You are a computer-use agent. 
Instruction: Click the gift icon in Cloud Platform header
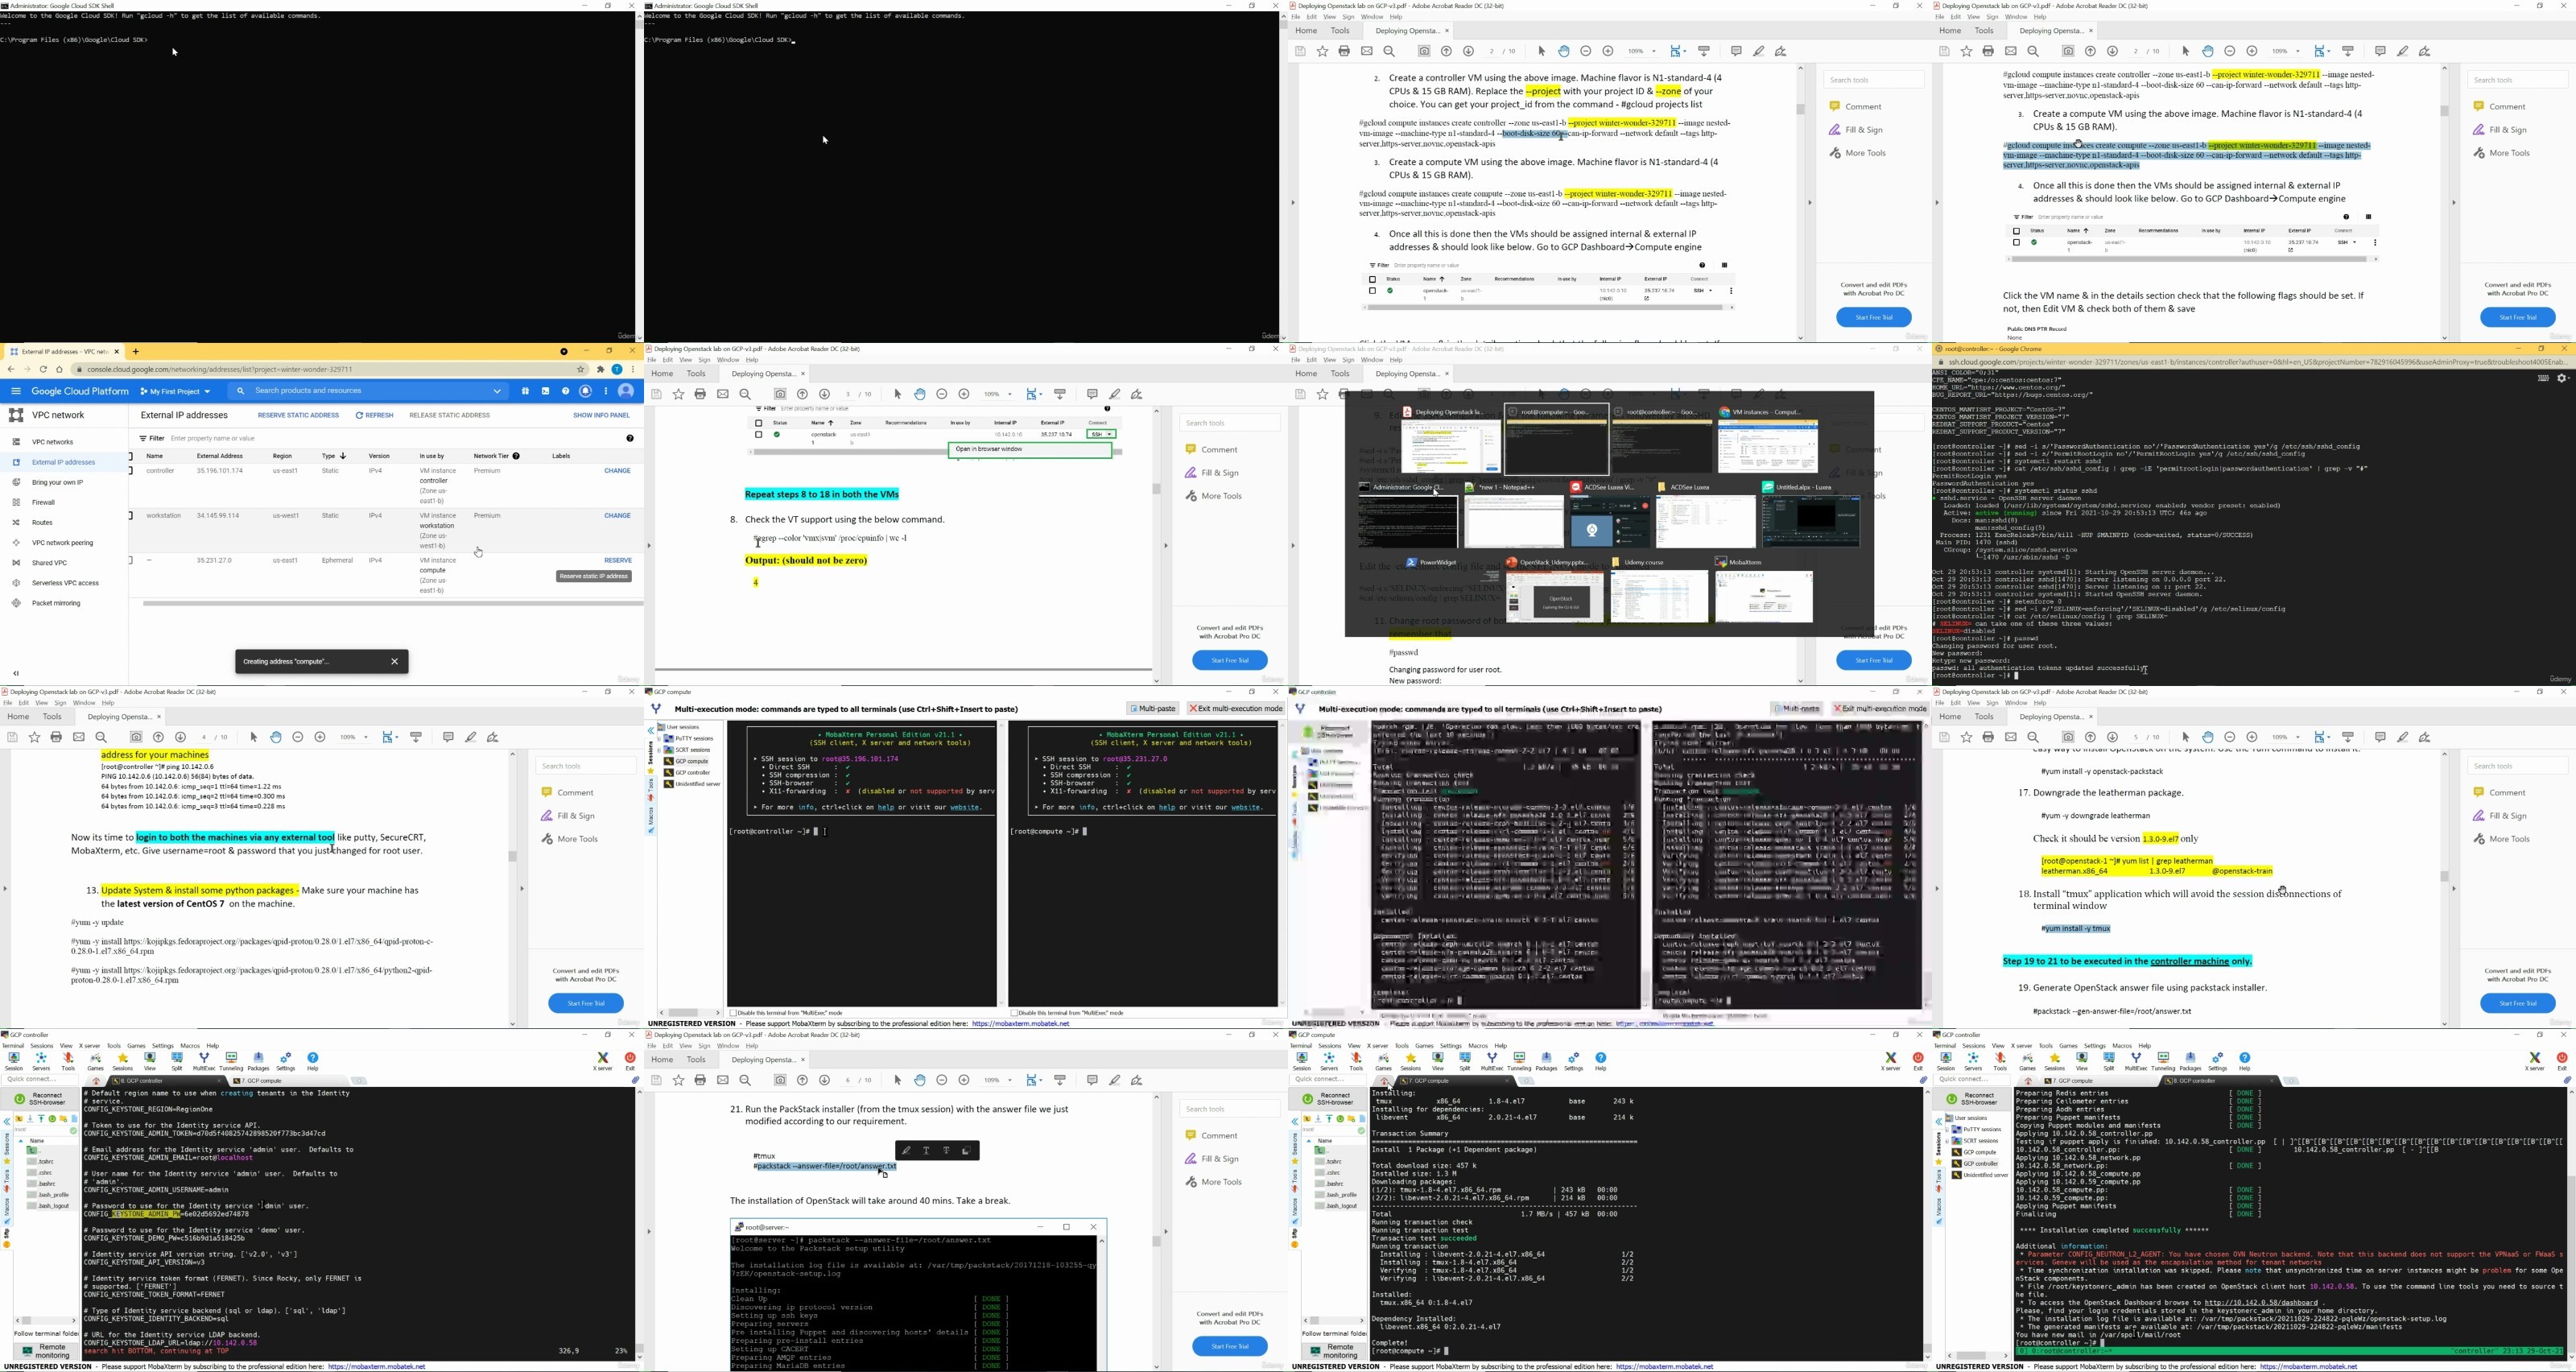525,391
